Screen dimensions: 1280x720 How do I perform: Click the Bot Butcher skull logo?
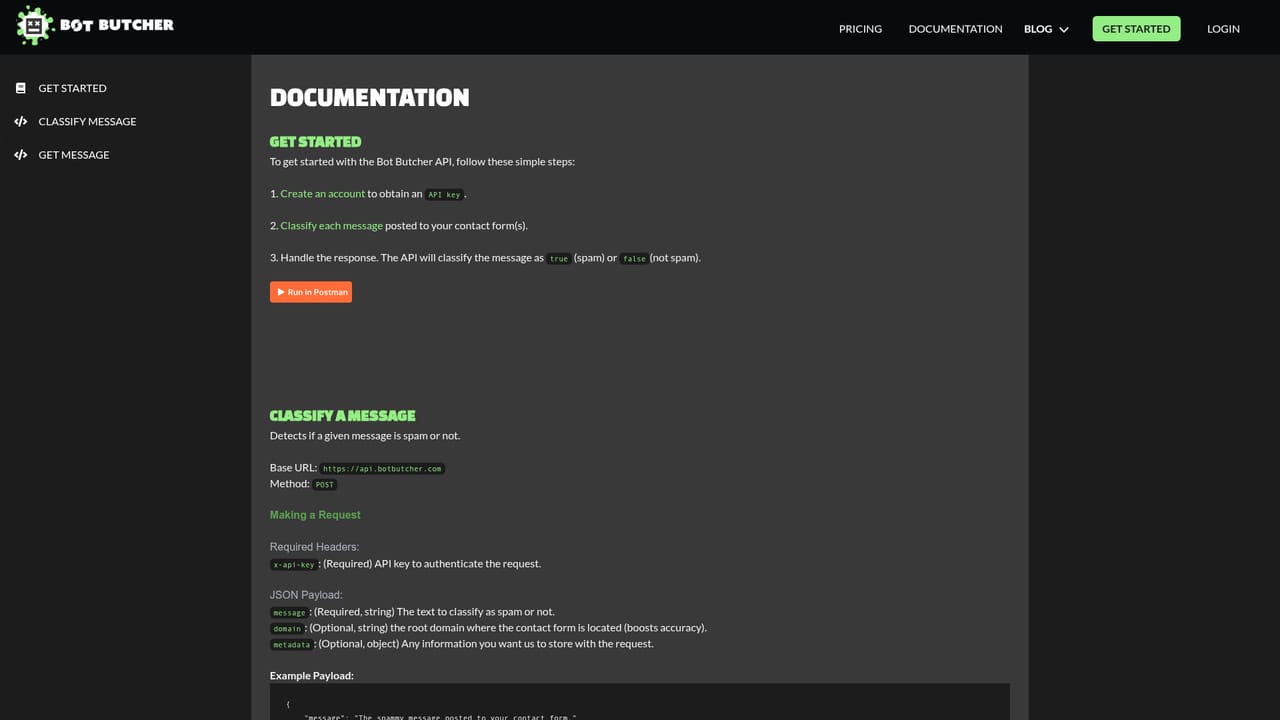click(x=34, y=27)
